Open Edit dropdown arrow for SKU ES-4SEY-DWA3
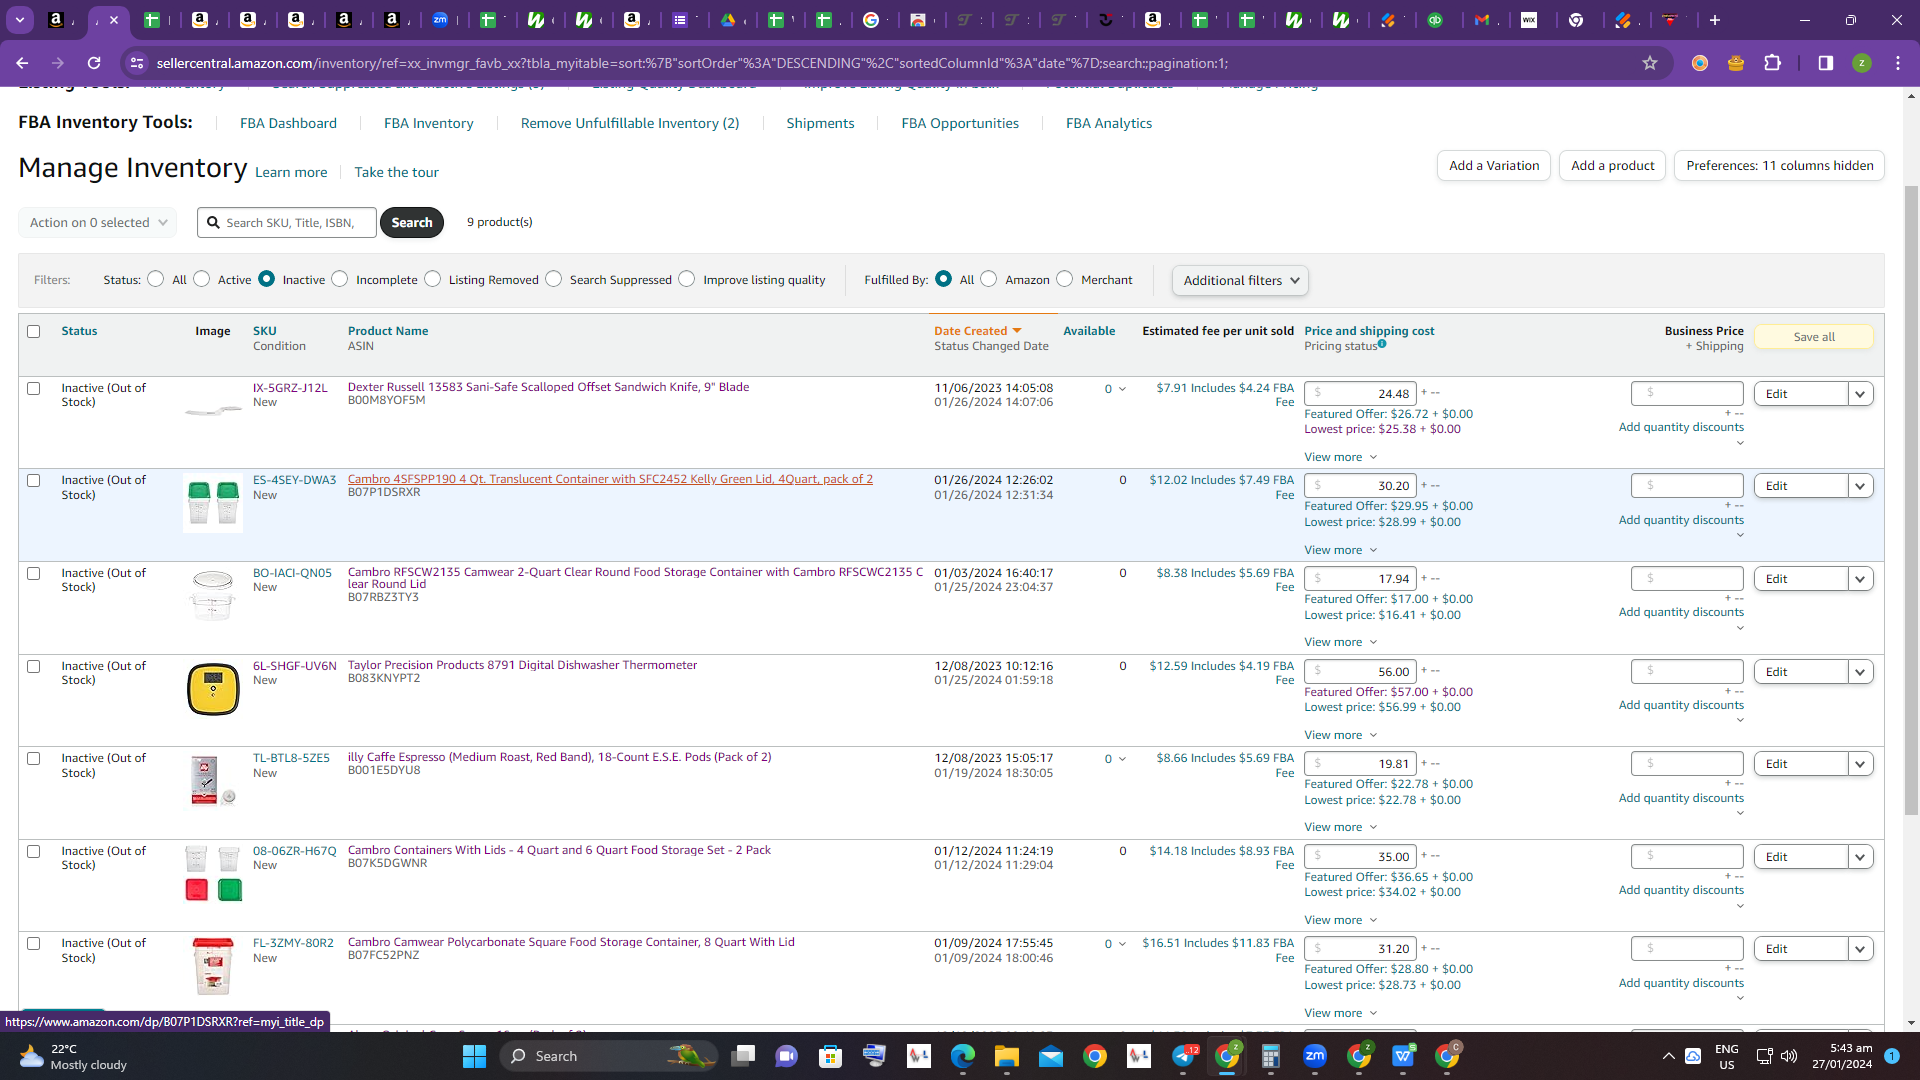The height and width of the screenshot is (1080, 1920). (x=1860, y=486)
